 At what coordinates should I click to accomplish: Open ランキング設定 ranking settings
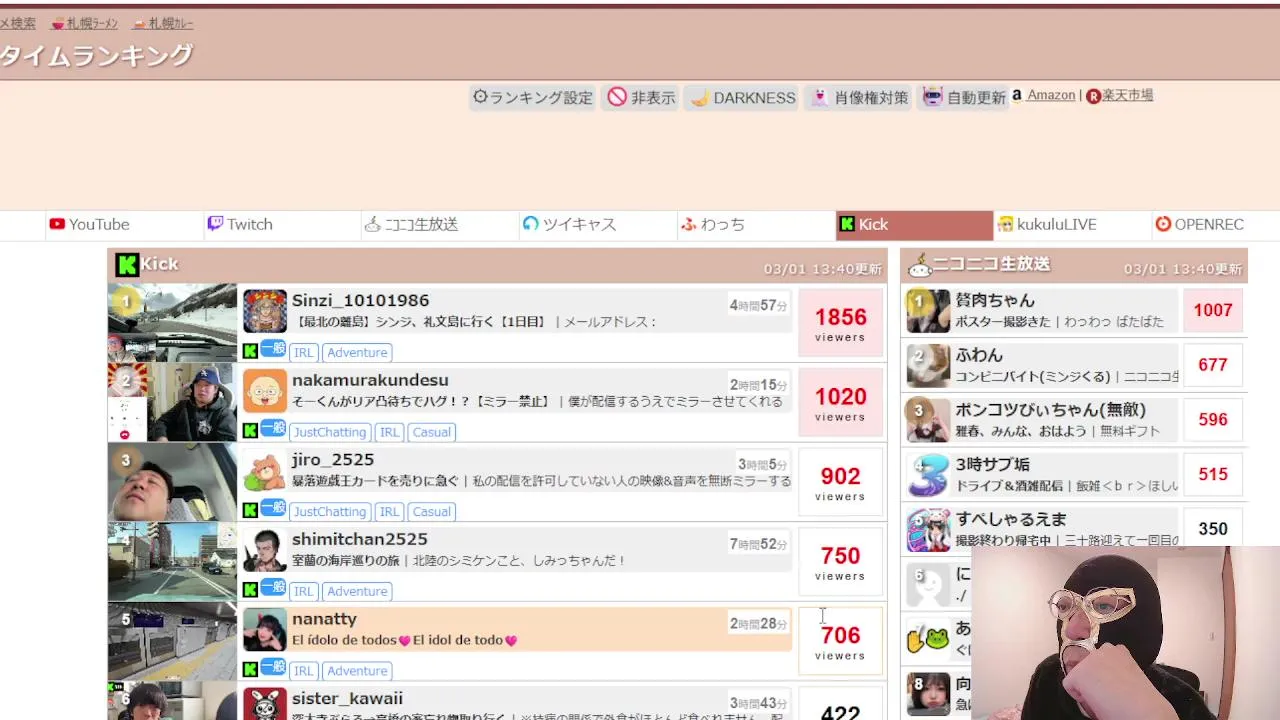(533, 97)
